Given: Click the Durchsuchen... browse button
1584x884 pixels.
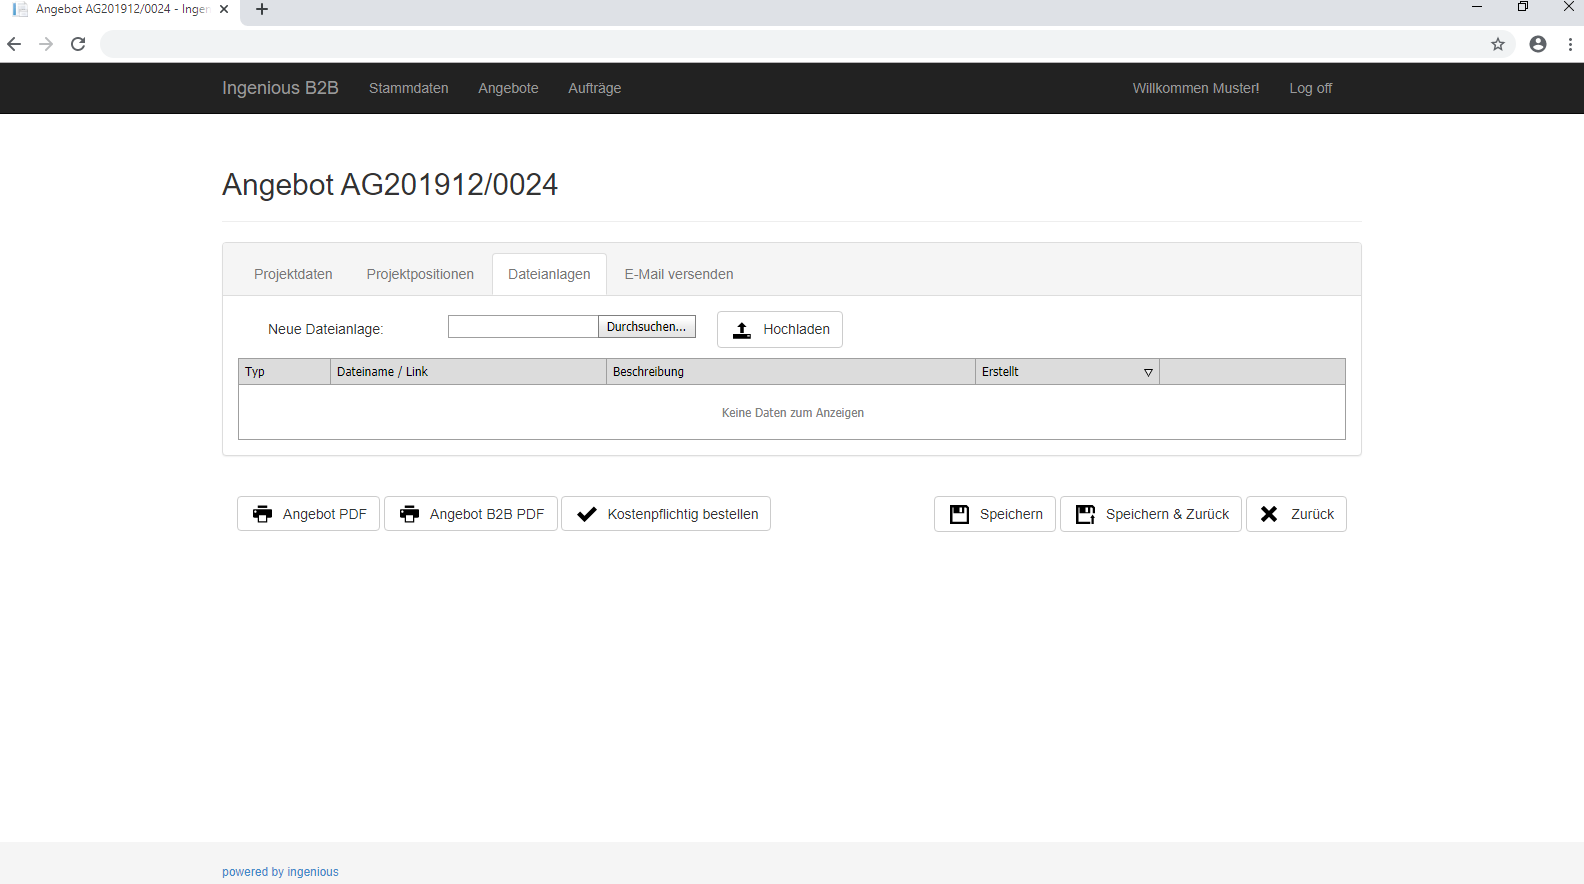Looking at the screenshot, I should [x=646, y=327].
